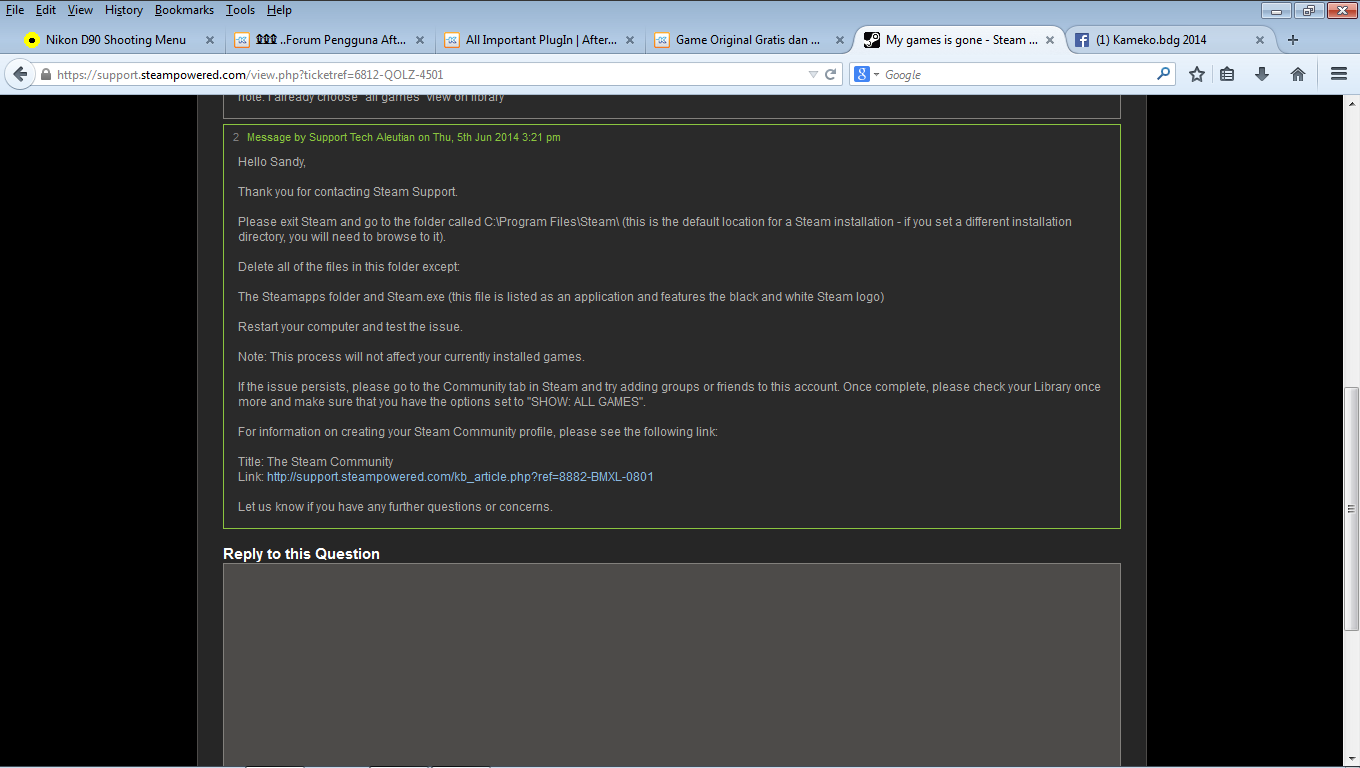Image resolution: width=1360 pixels, height=768 pixels.
Task: Click the 'Let us know if you have' line
Action: coord(395,507)
